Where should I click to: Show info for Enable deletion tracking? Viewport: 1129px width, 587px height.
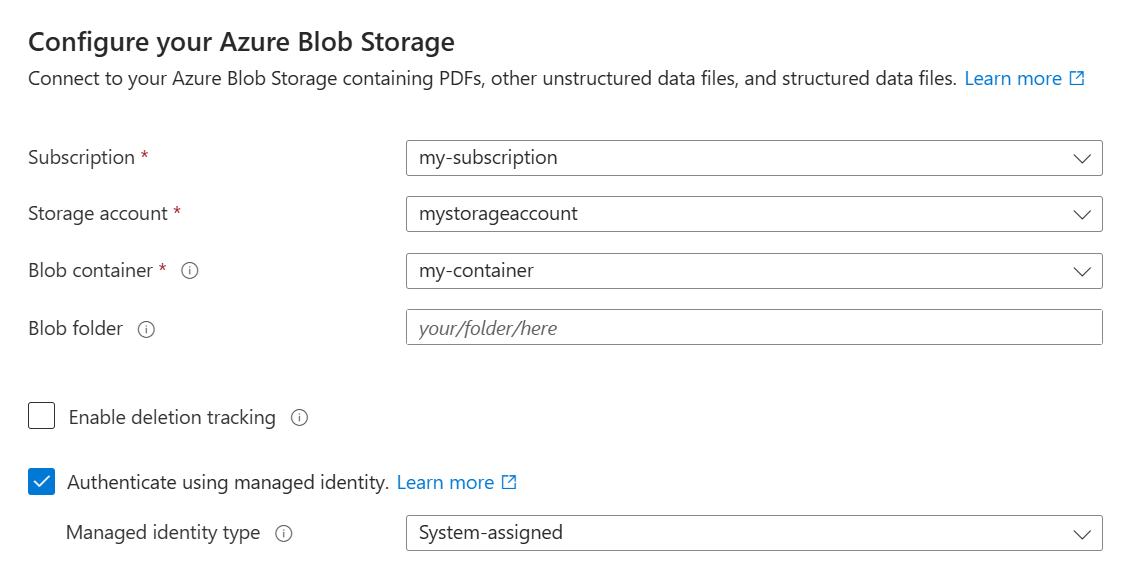[x=299, y=418]
